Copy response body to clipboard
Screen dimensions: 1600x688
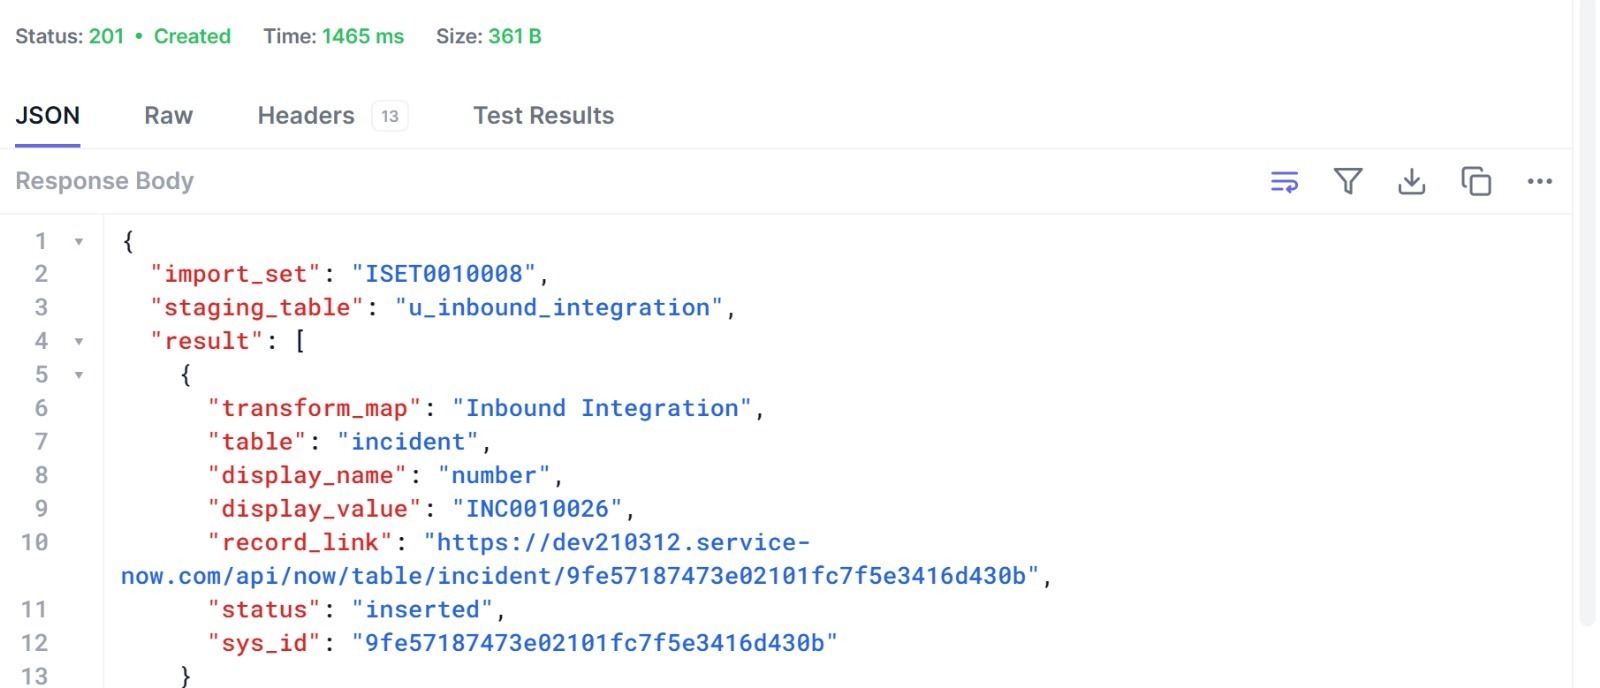point(1476,182)
